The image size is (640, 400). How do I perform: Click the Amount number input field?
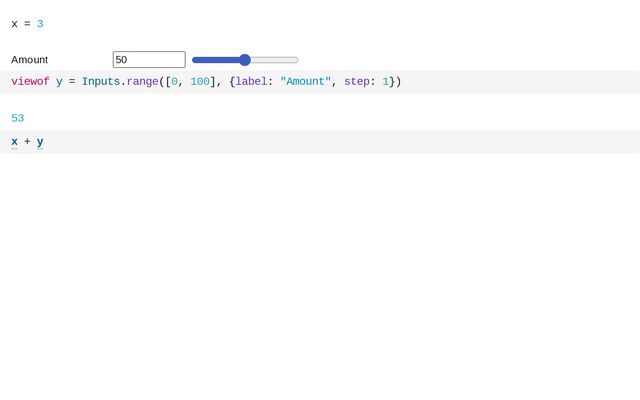click(x=148, y=60)
